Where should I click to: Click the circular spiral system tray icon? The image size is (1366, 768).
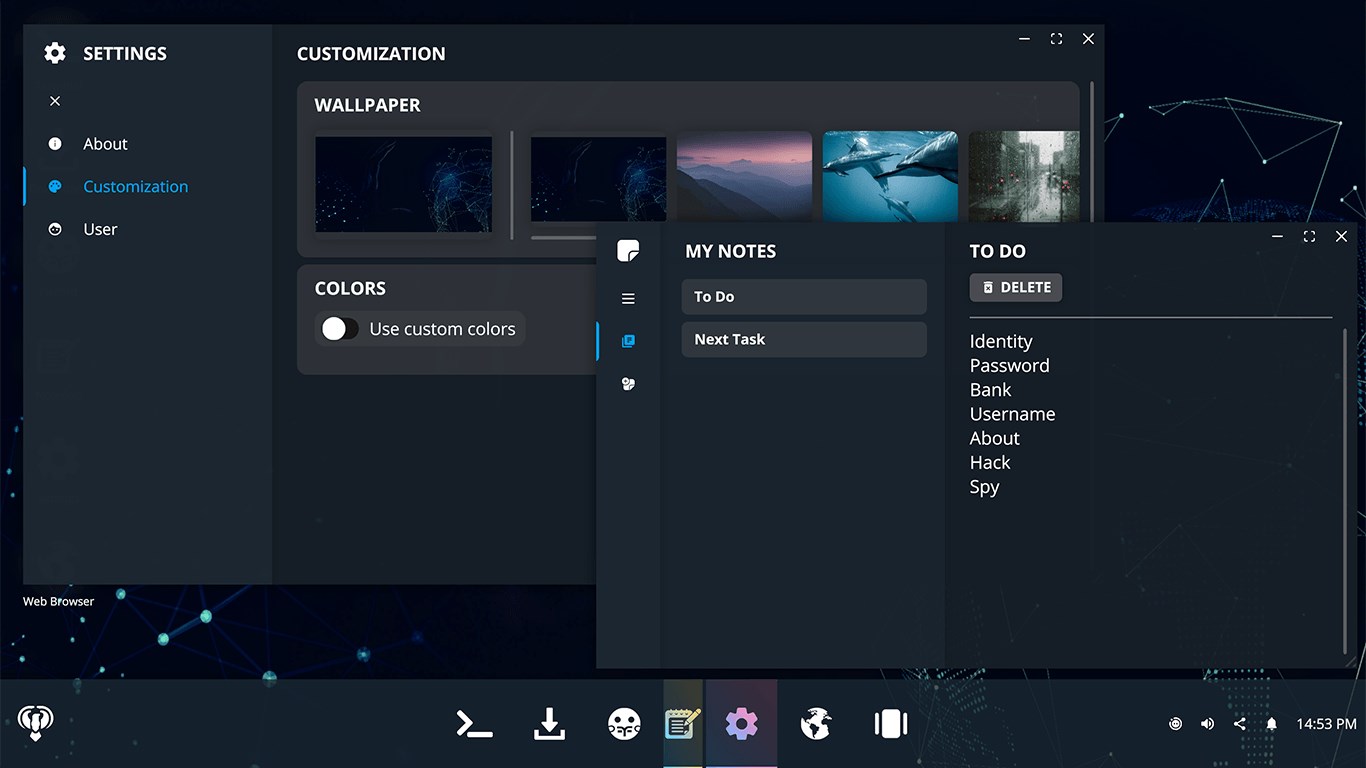click(1175, 724)
